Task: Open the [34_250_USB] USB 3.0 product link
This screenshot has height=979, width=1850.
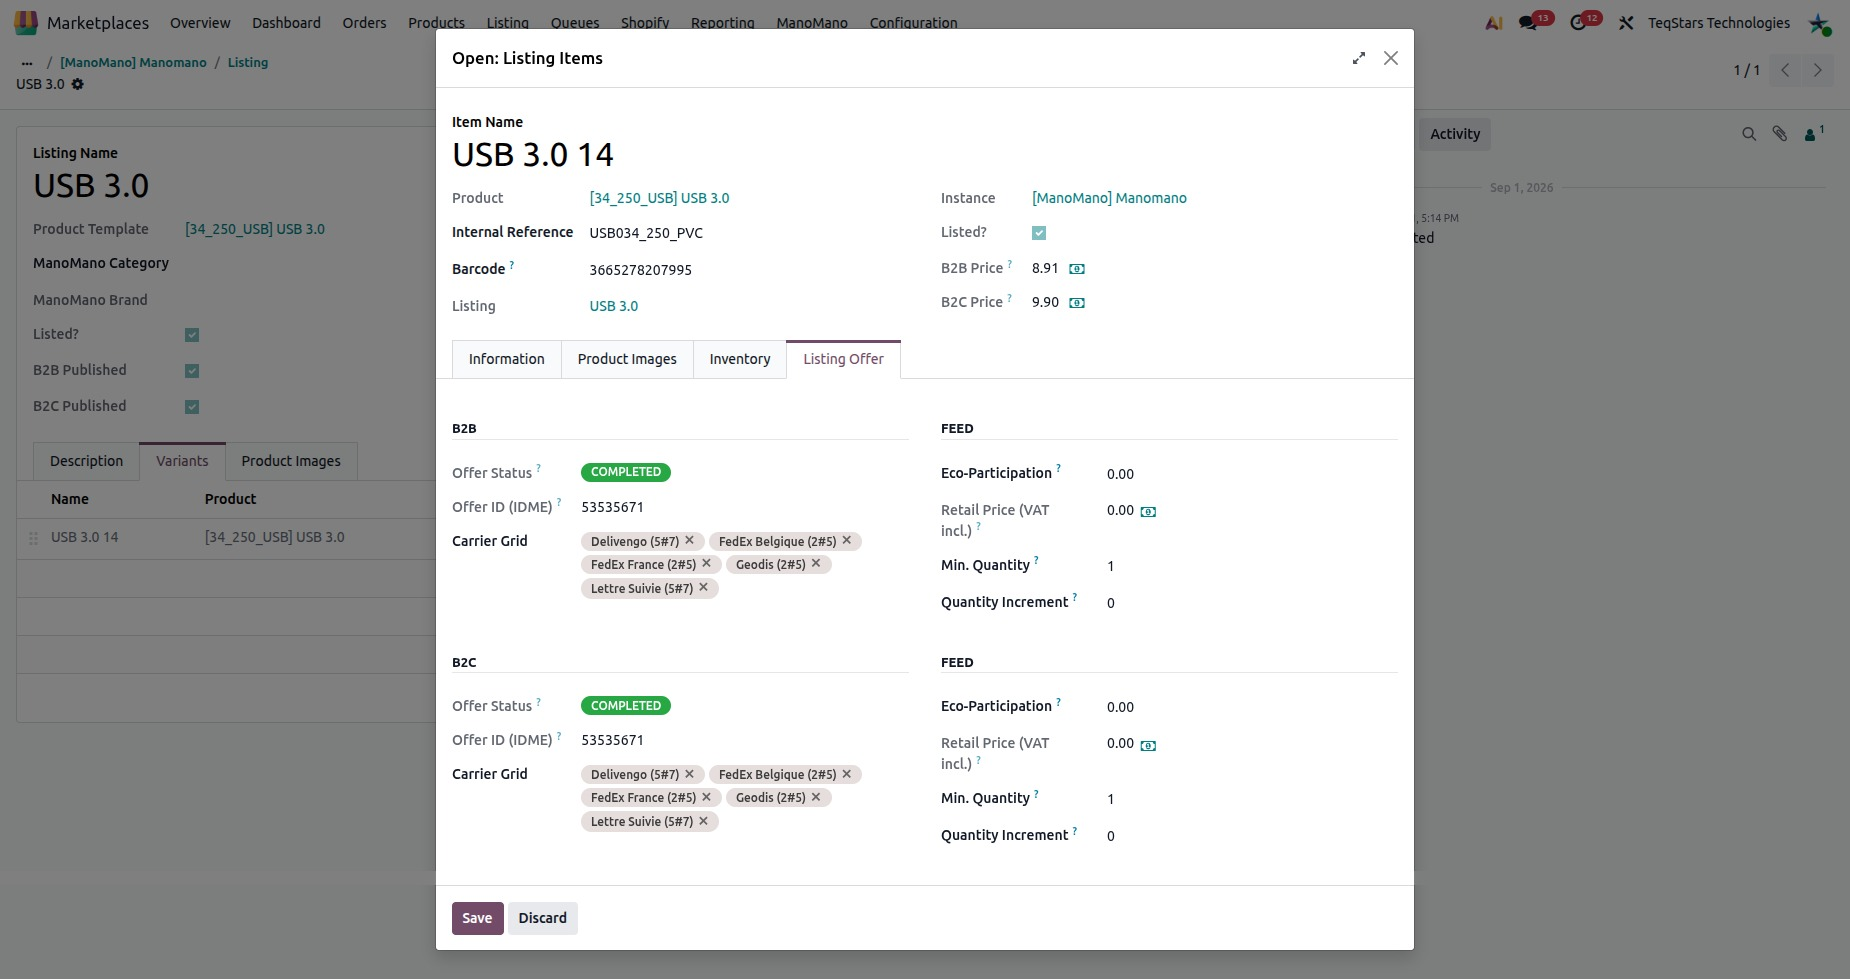Action: pyautogui.click(x=659, y=198)
